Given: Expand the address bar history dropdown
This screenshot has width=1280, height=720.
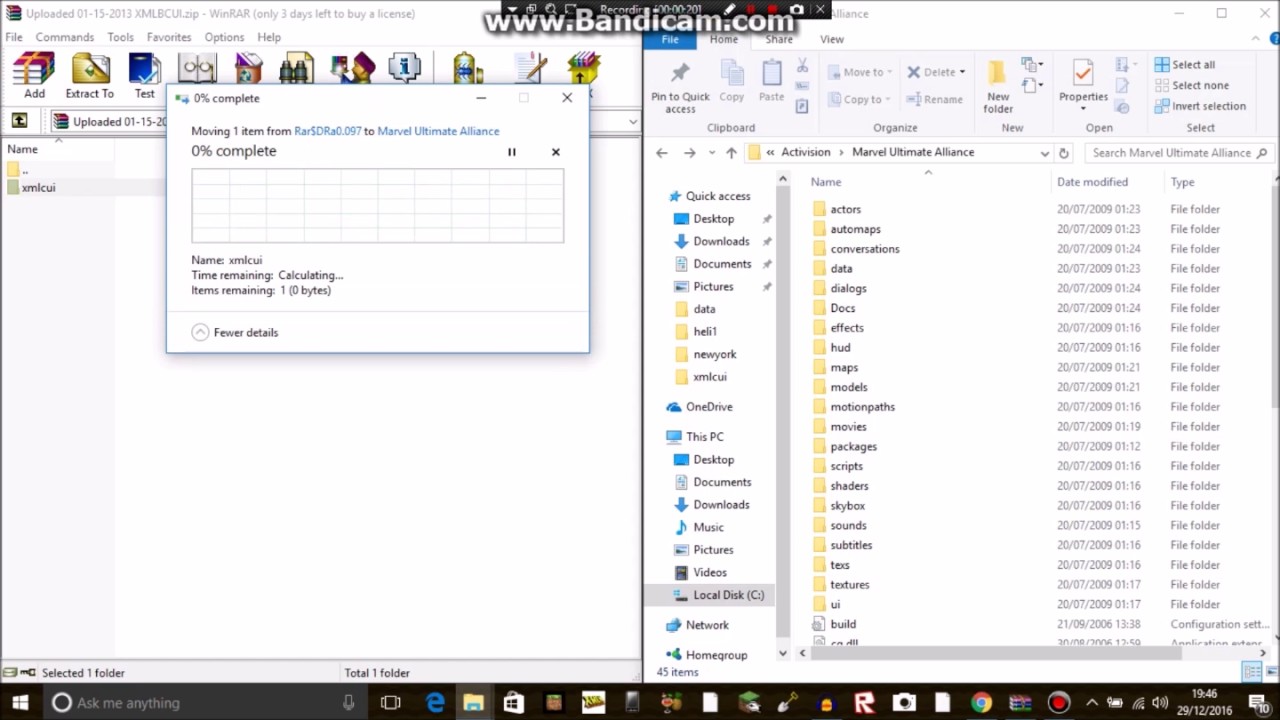Looking at the screenshot, I should pyautogui.click(x=1044, y=153).
